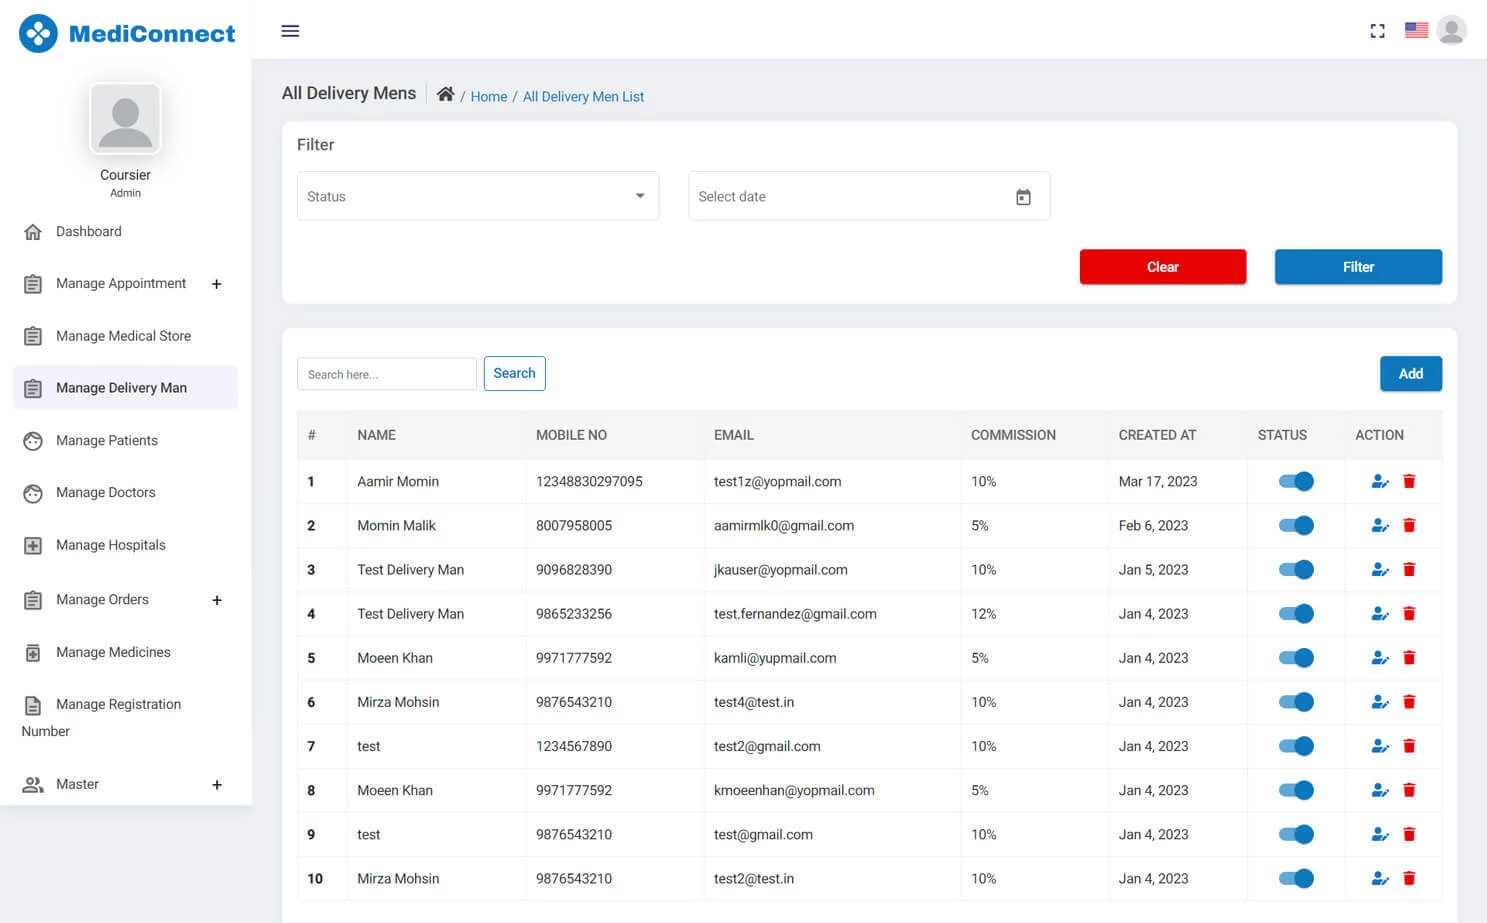Click inside the search field
Screen dimensions: 1487x923
386,373
